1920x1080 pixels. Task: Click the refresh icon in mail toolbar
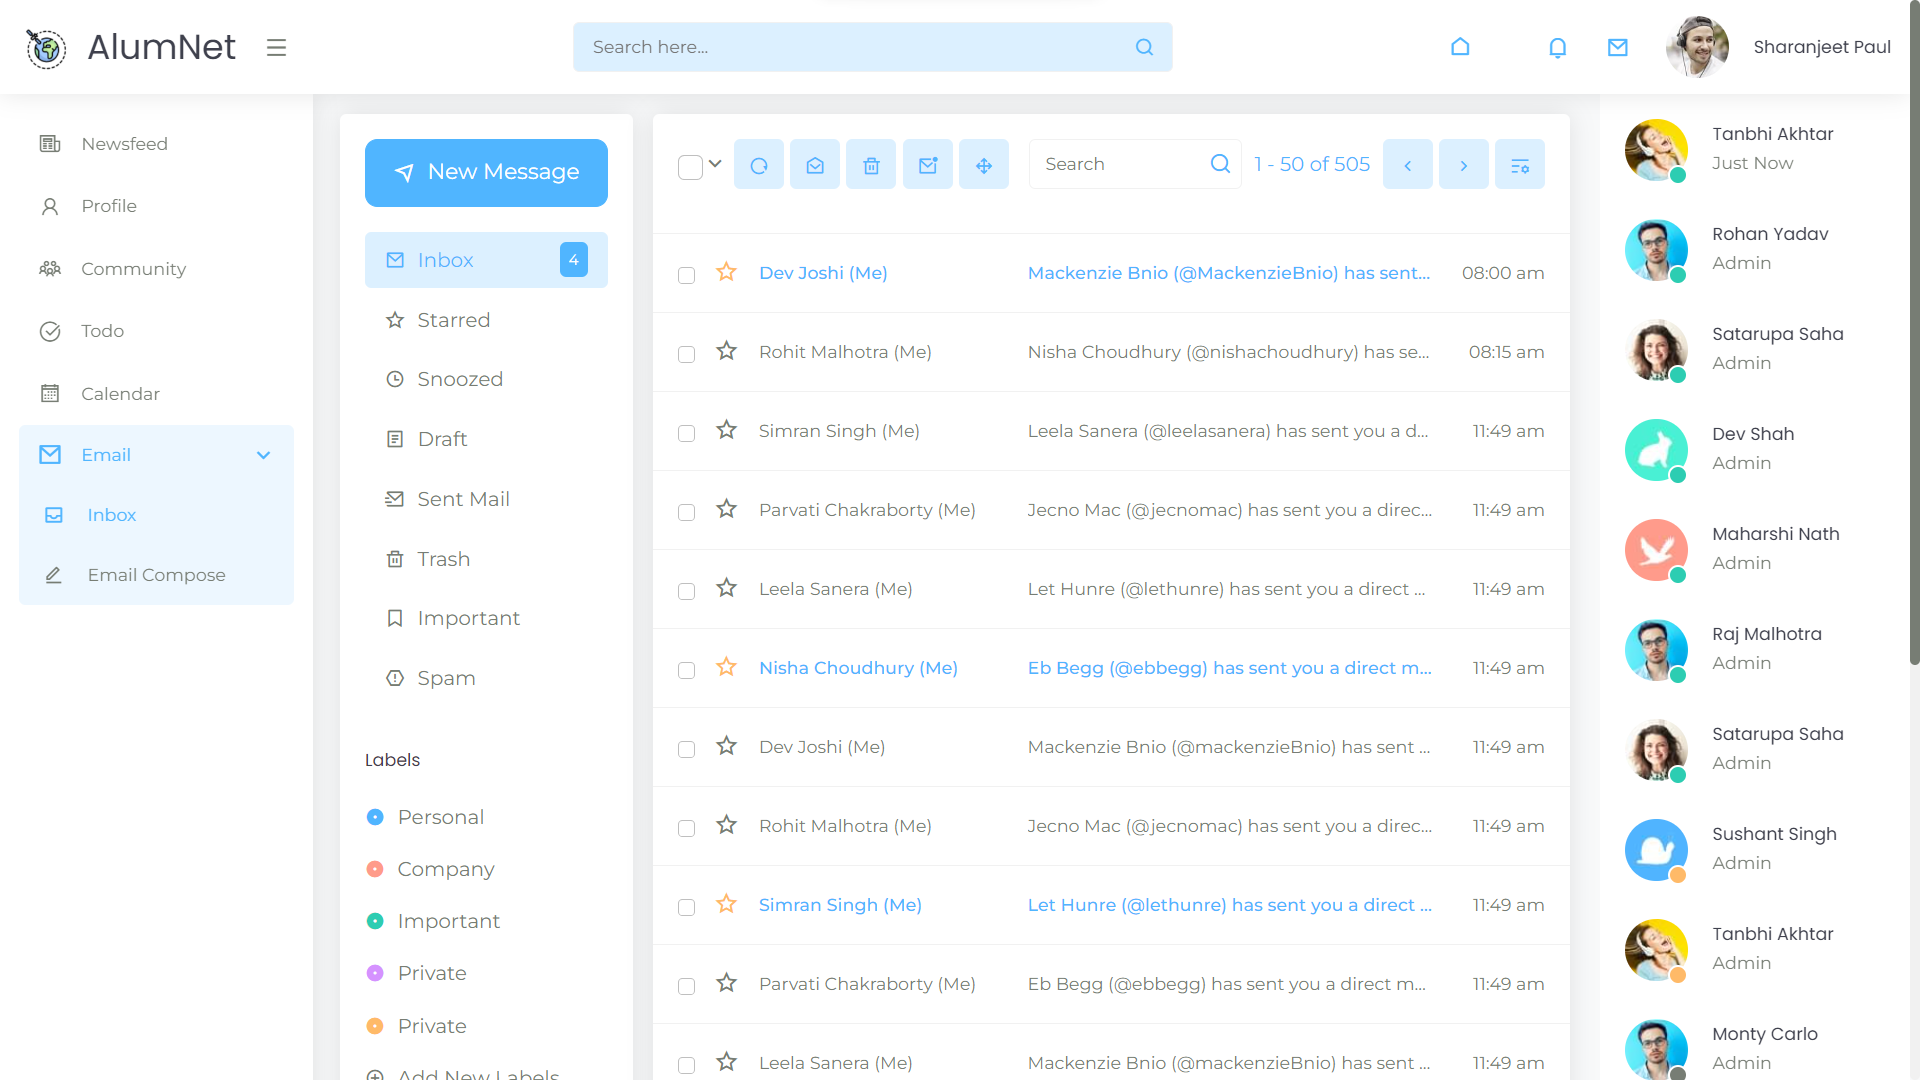(759, 165)
